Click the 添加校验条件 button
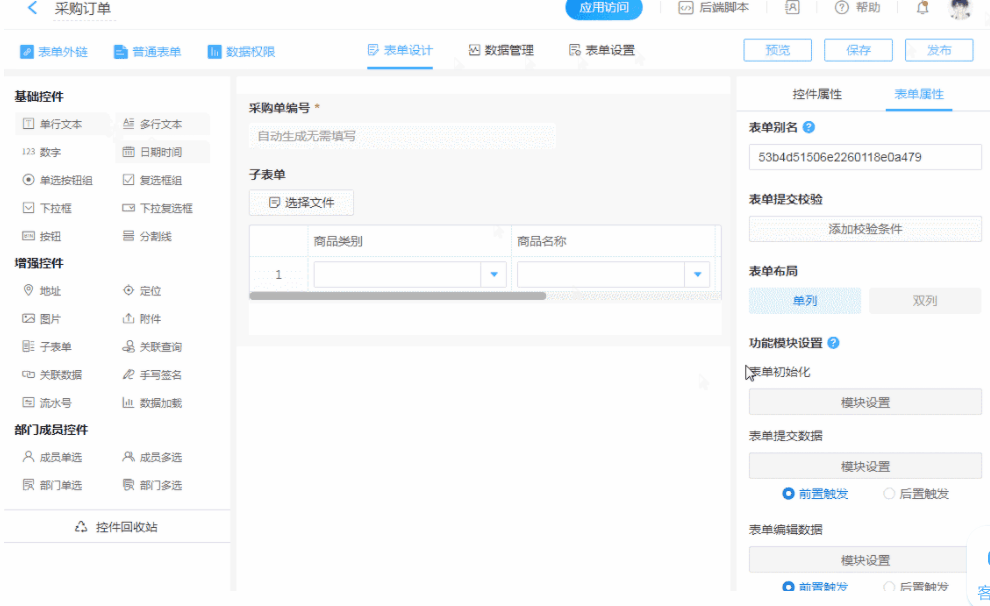 (x=865, y=229)
